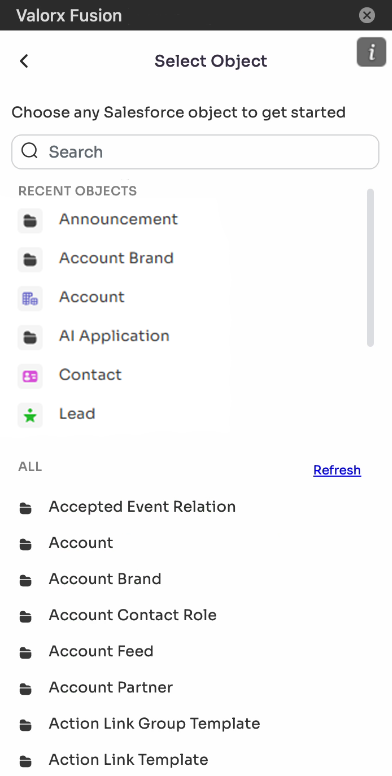Screen dimensions: 392x776
Task: Click the purple Account building icon
Action: pyautogui.click(x=30, y=298)
